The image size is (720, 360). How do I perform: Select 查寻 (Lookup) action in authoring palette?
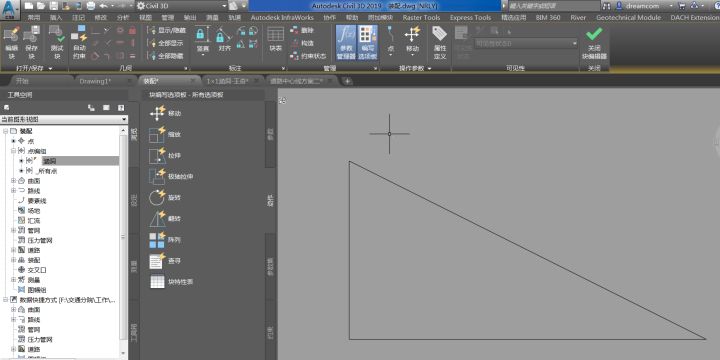click(165, 261)
